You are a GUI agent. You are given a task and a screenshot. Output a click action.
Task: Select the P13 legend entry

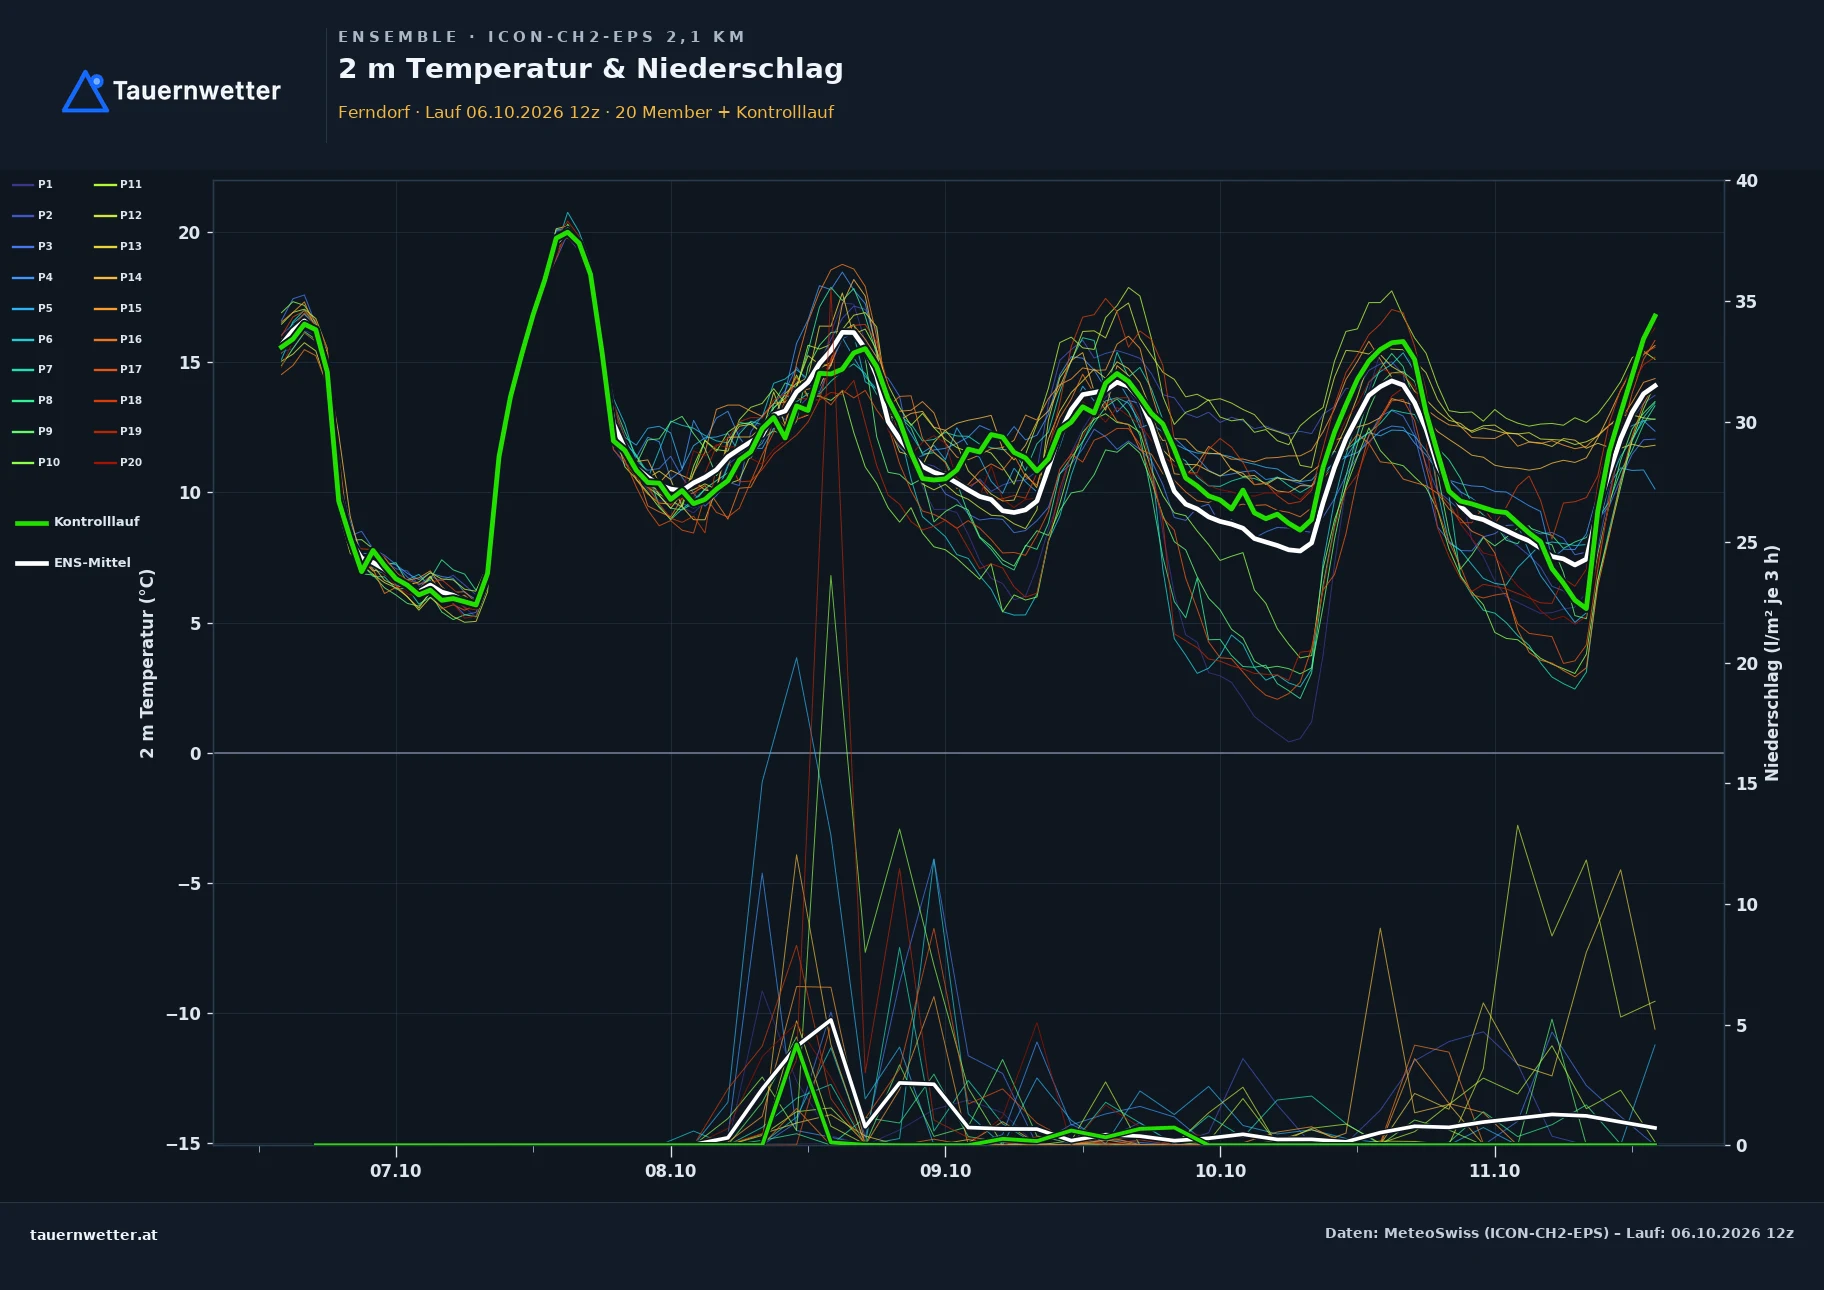[118, 246]
